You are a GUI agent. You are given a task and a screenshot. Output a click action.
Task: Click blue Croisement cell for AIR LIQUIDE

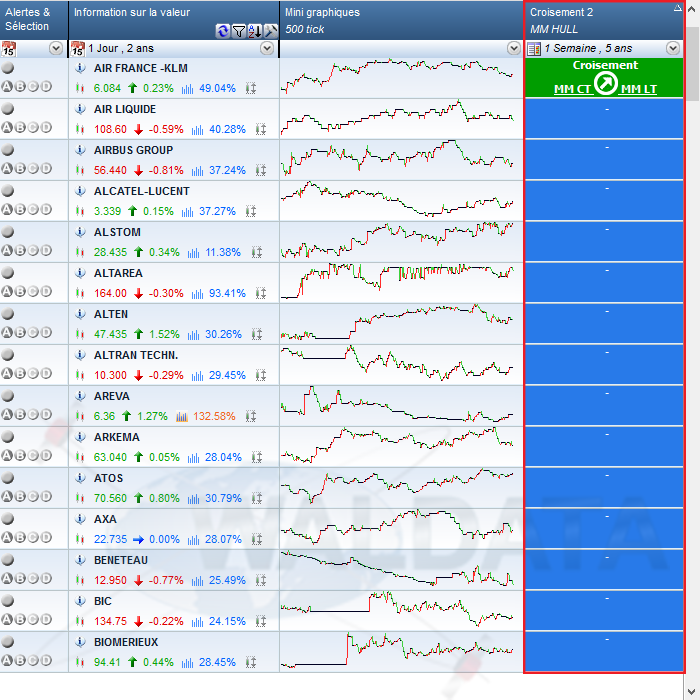pyautogui.click(x=604, y=119)
